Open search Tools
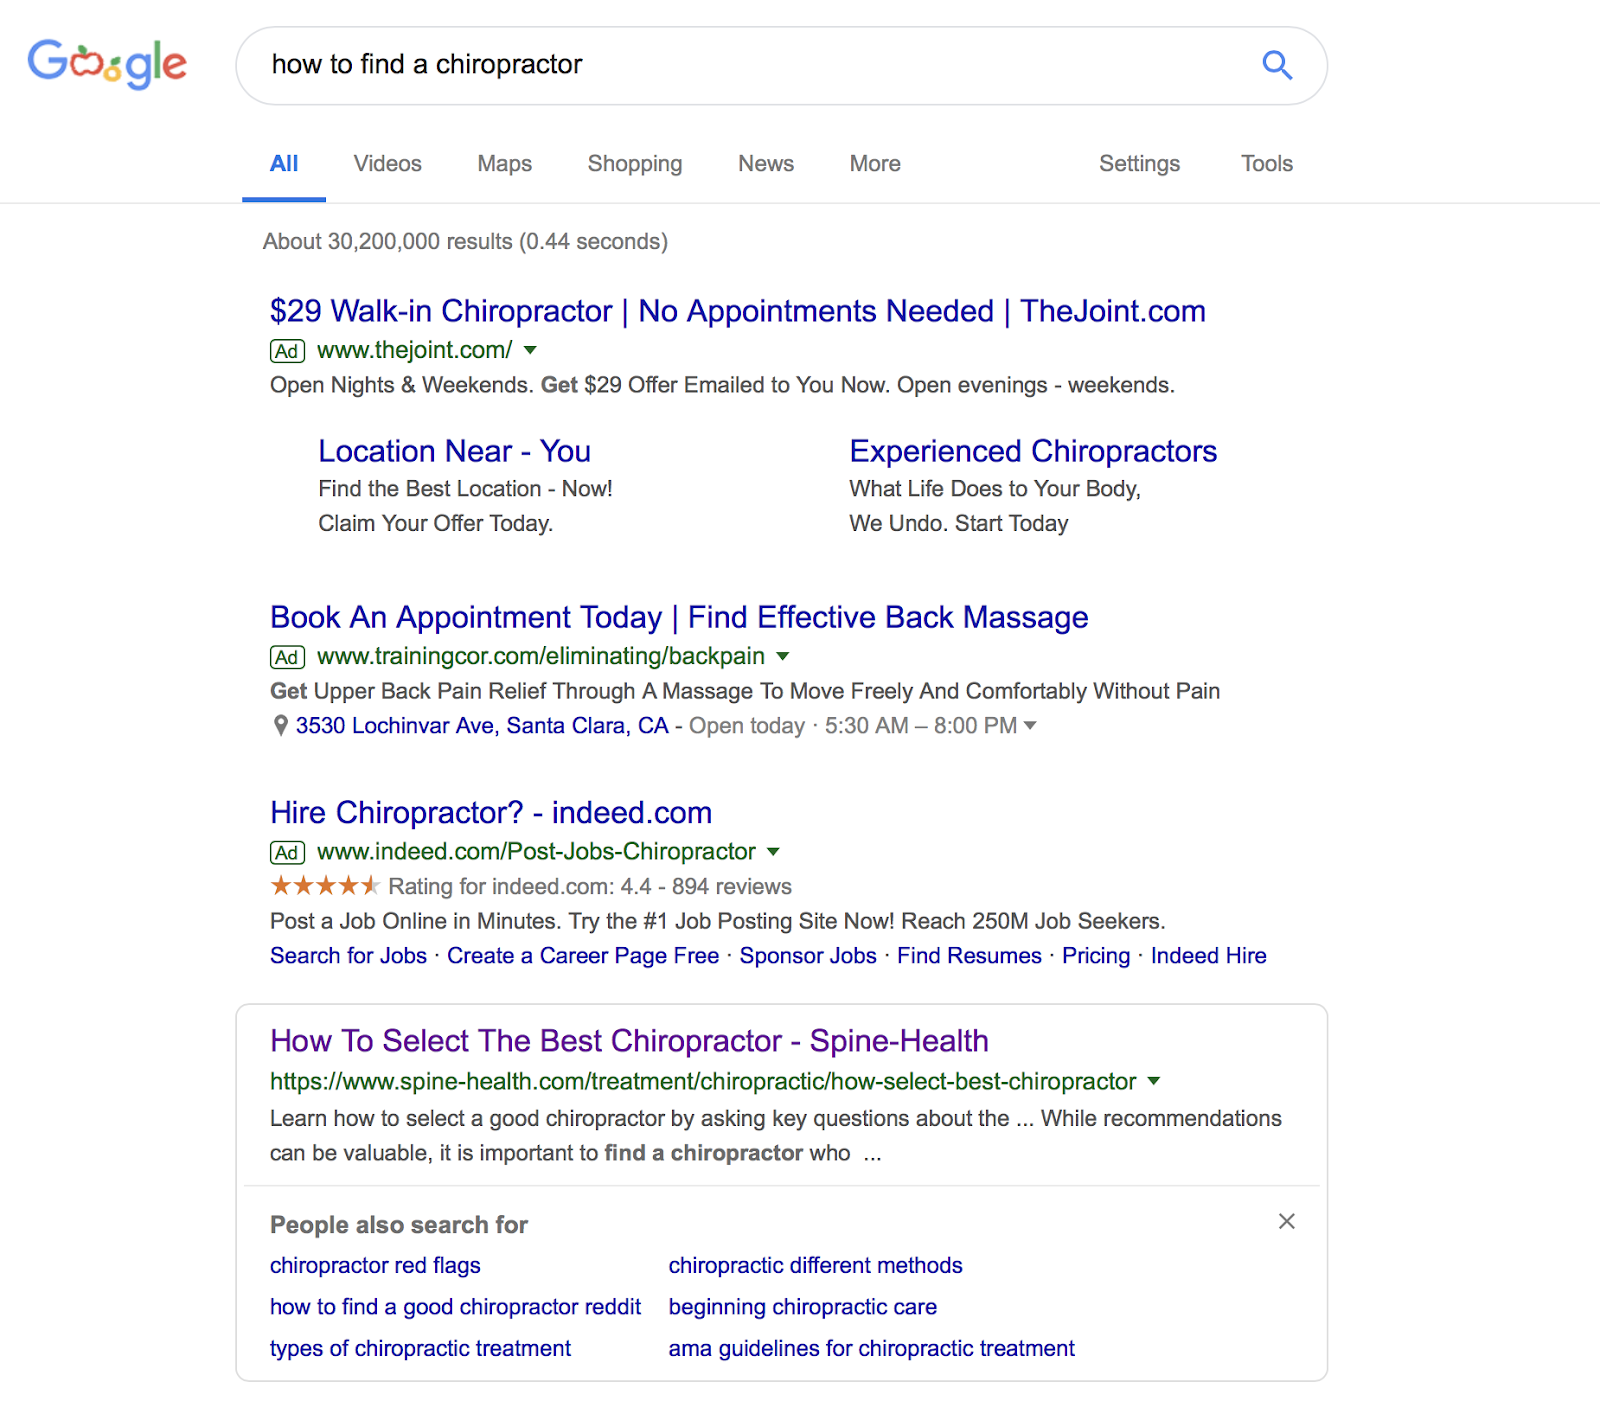This screenshot has height=1401, width=1600. point(1267,164)
